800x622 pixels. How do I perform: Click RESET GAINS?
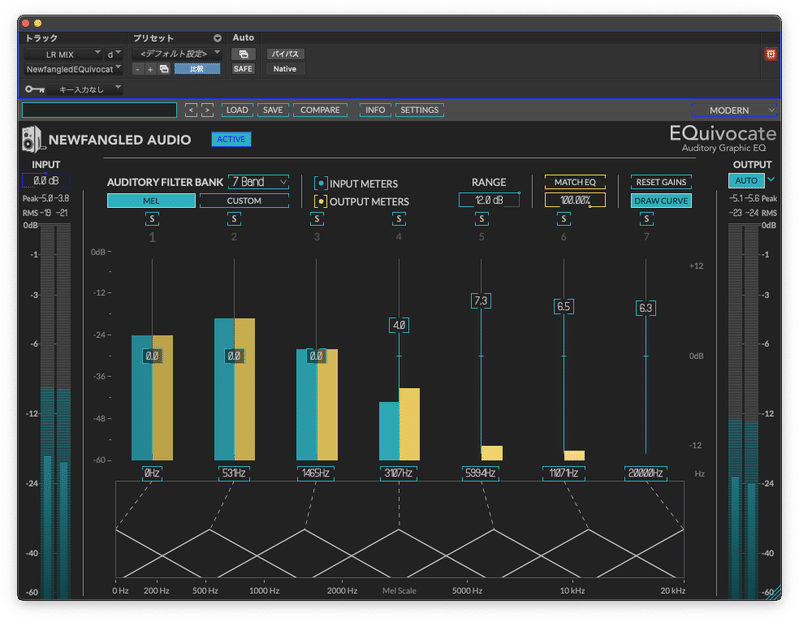(661, 182)
